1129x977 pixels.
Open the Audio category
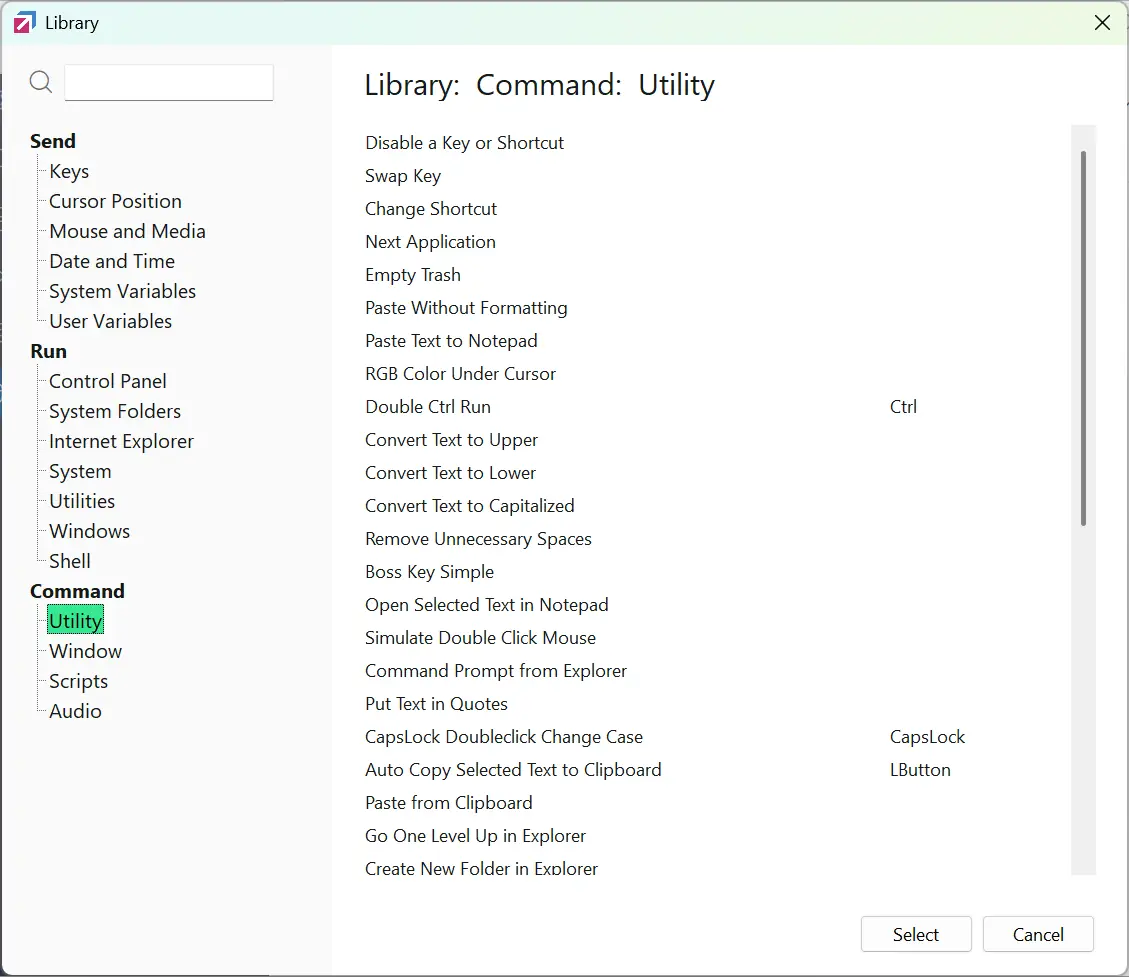(75, 711)
